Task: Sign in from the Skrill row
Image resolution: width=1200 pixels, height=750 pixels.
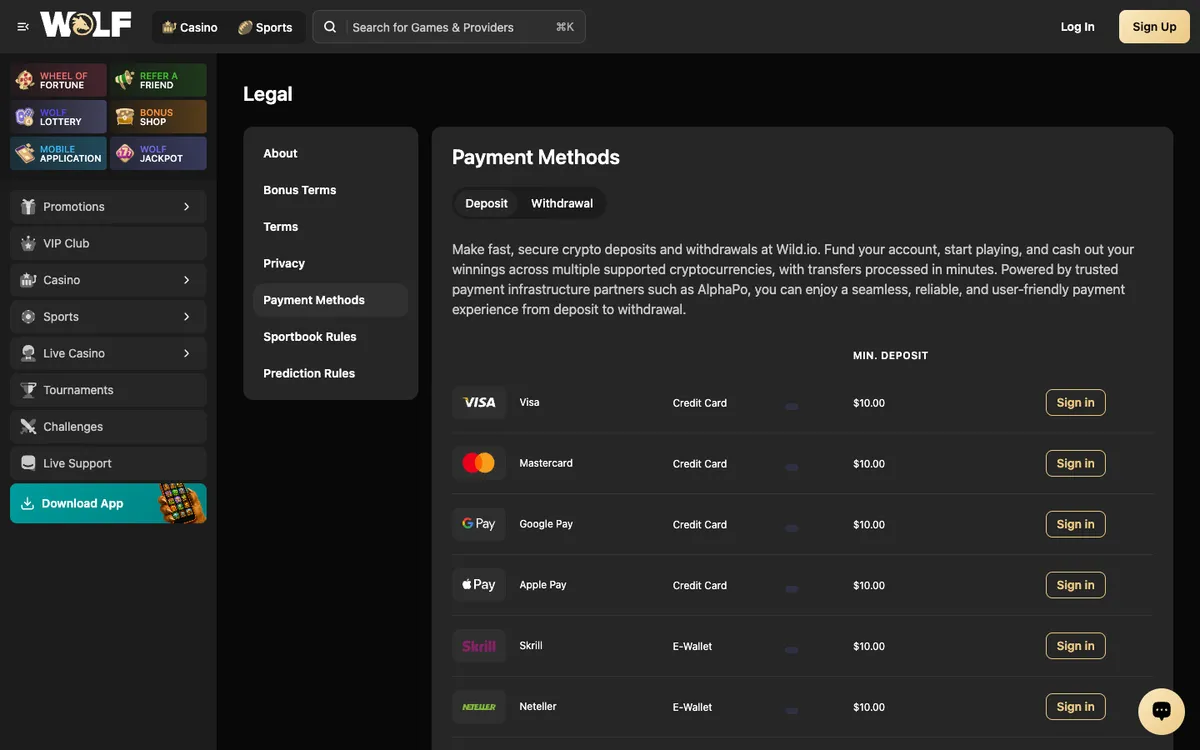Action: coord(1075,646)
